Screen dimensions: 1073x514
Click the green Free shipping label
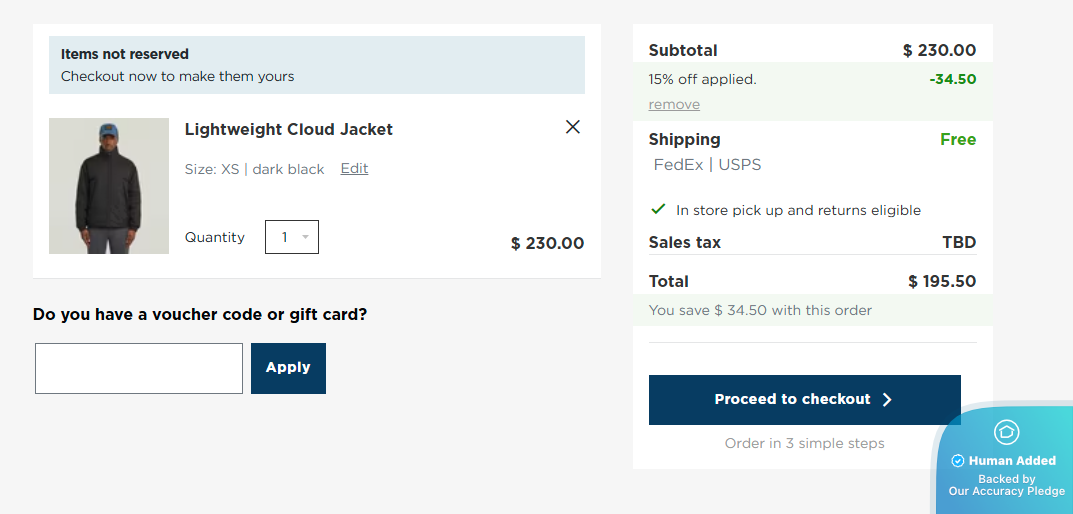click(x=957, y=140)
